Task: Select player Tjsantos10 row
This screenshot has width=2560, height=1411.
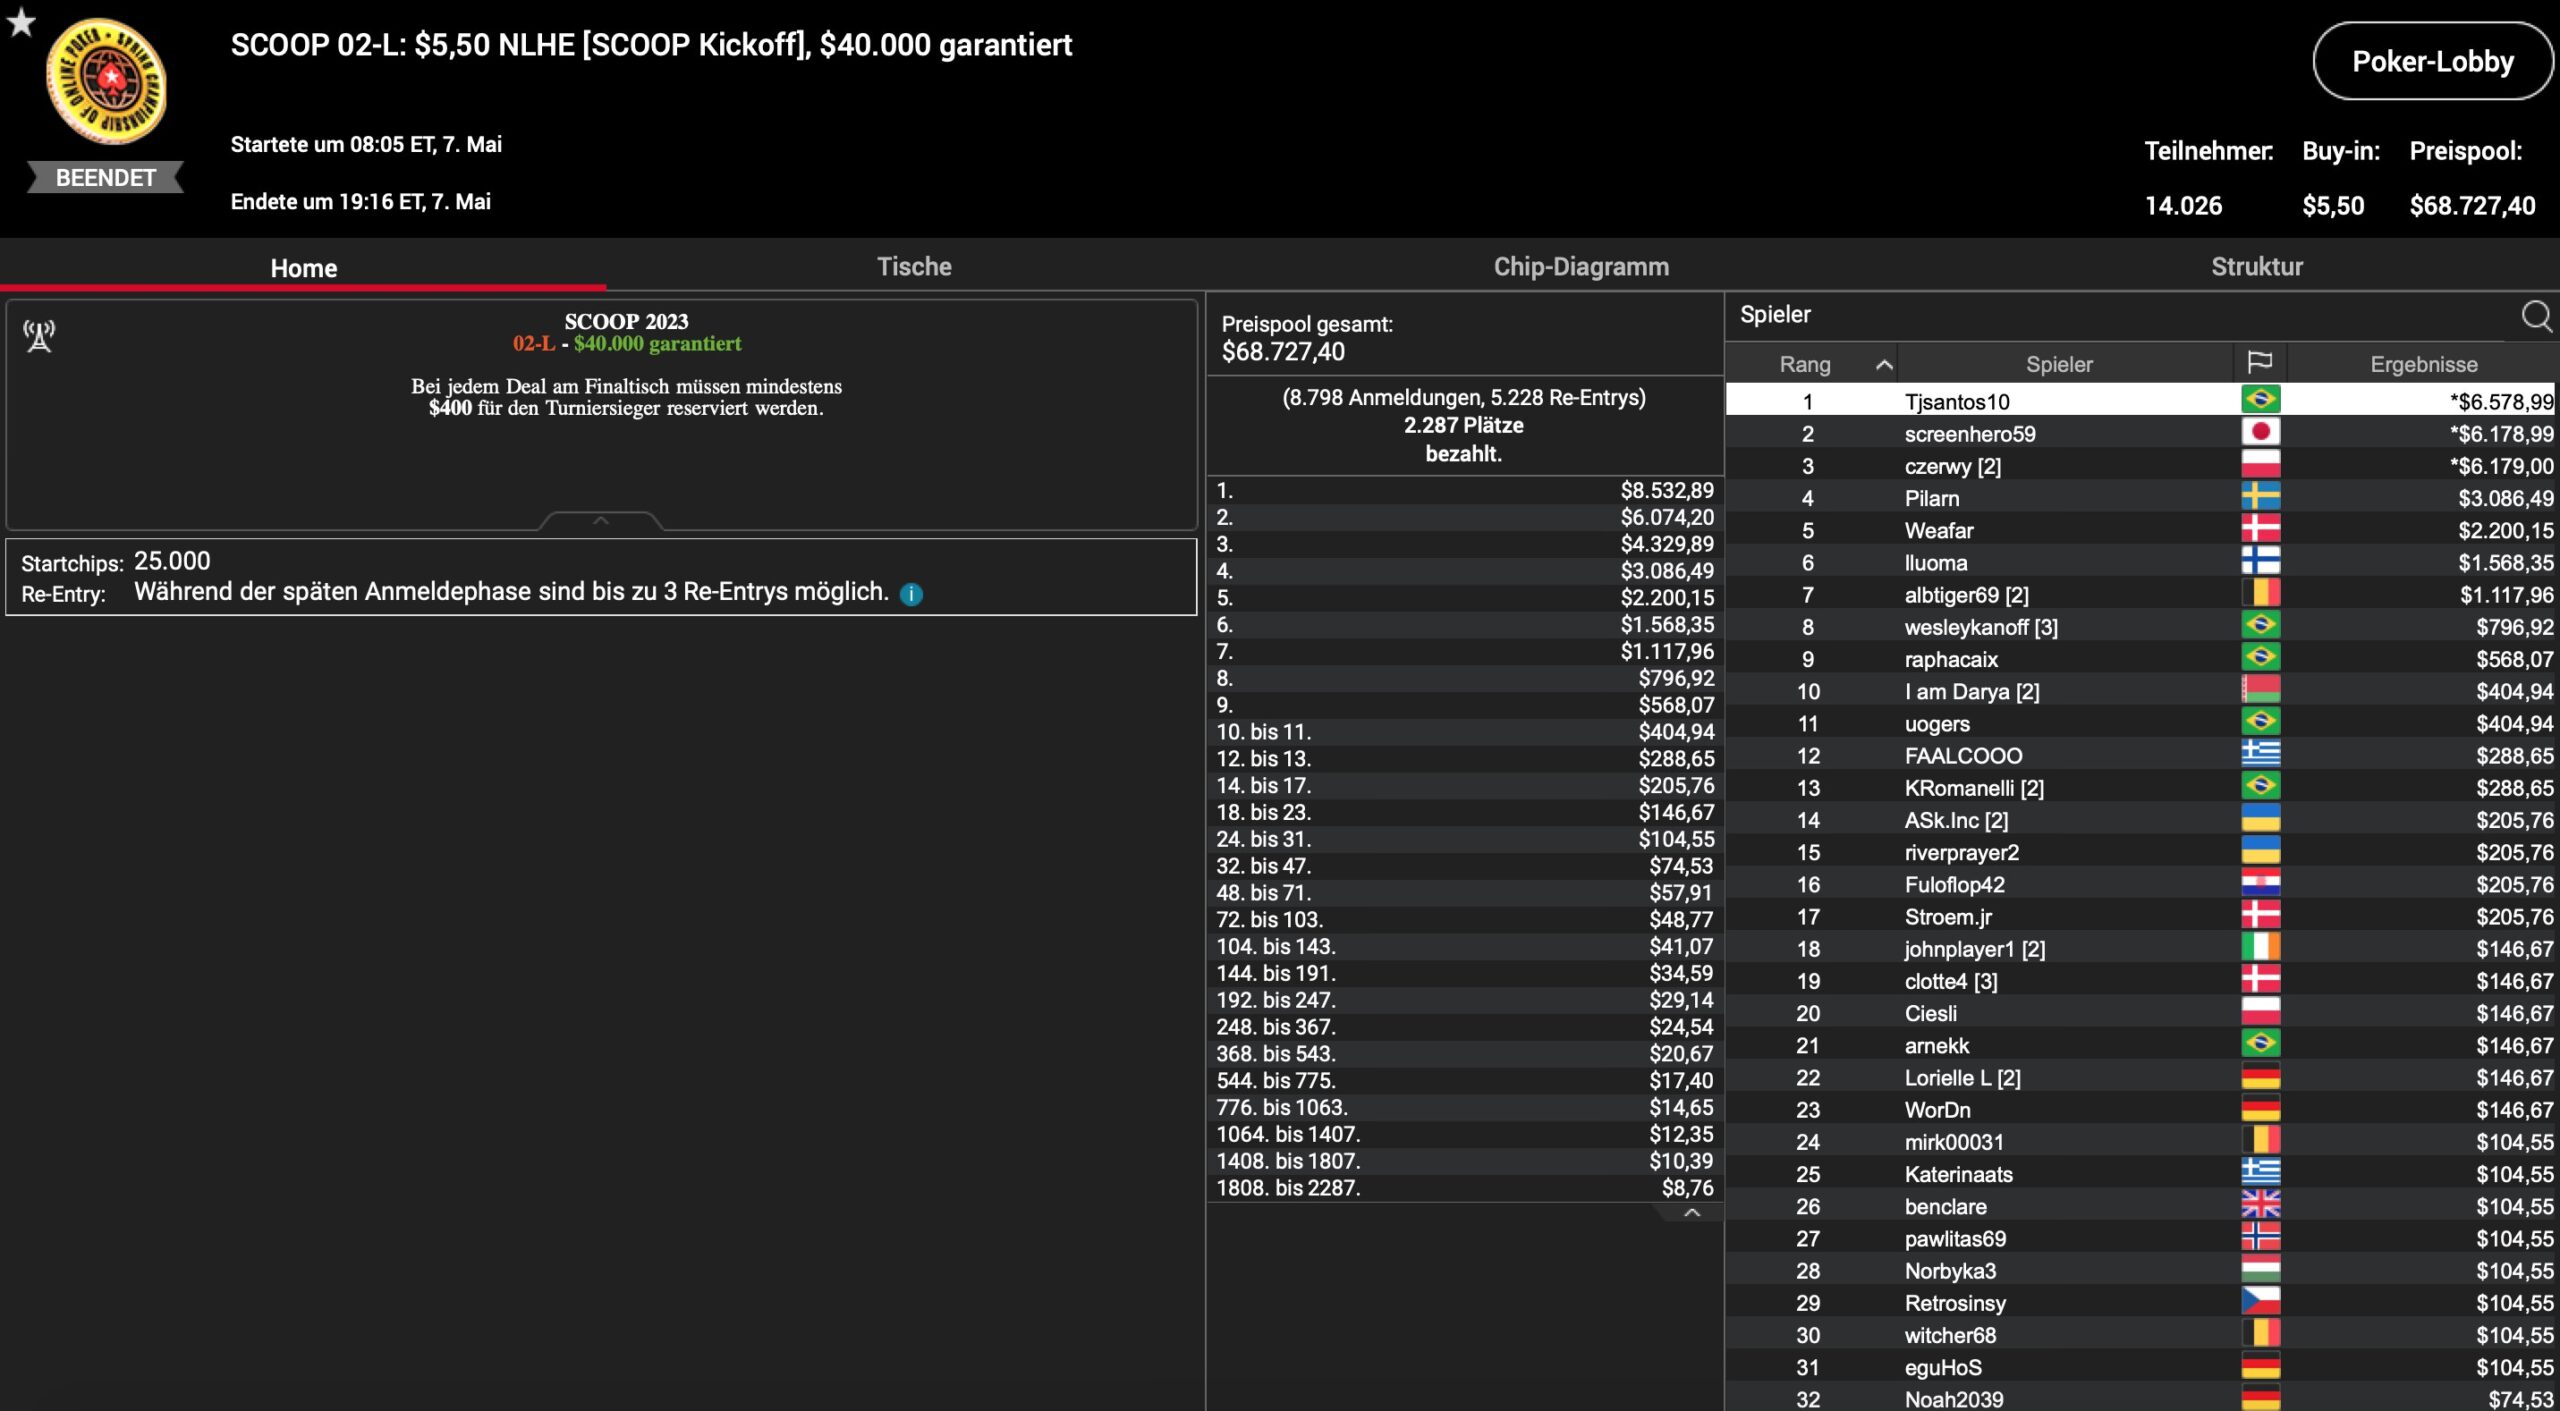Action: pyautogui.click(x=2140, y=401)
